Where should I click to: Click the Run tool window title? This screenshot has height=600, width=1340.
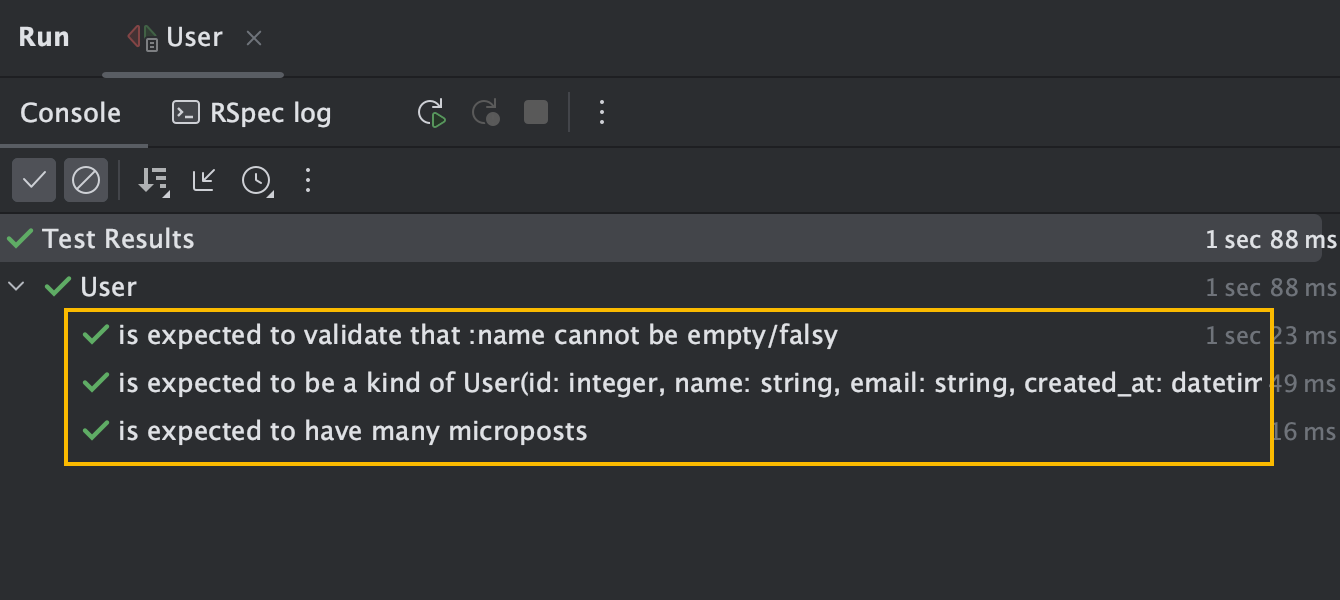(44, 38)
